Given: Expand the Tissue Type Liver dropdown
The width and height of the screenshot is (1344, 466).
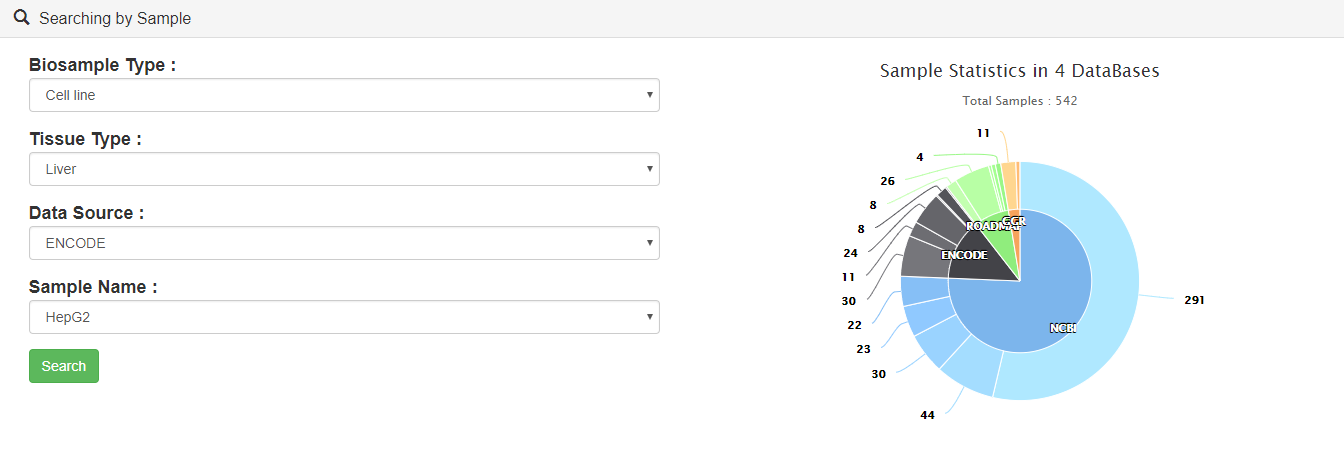Looking at the screenshot, I should (x=344, y=169).
